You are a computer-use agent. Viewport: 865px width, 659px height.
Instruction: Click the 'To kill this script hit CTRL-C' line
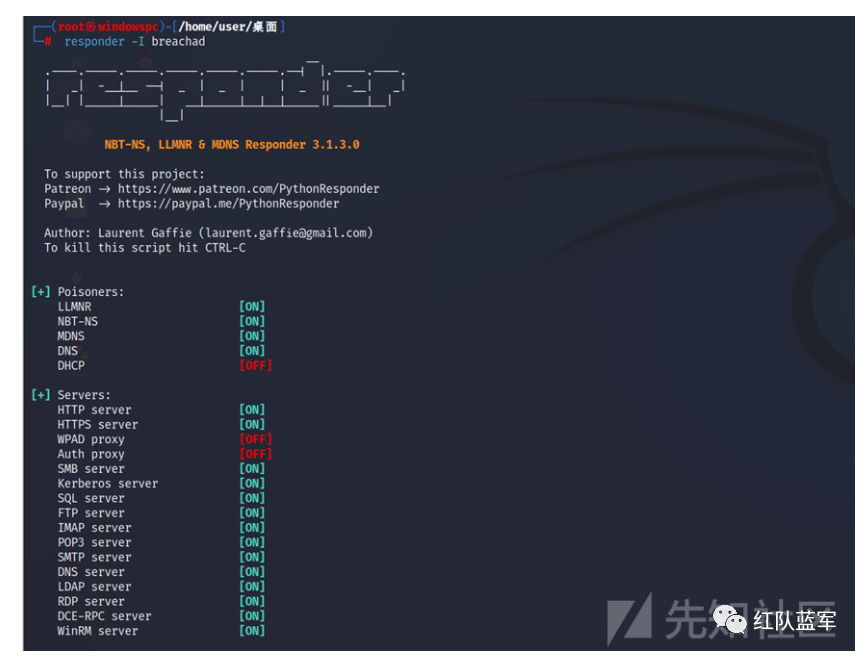pos(145,248)
